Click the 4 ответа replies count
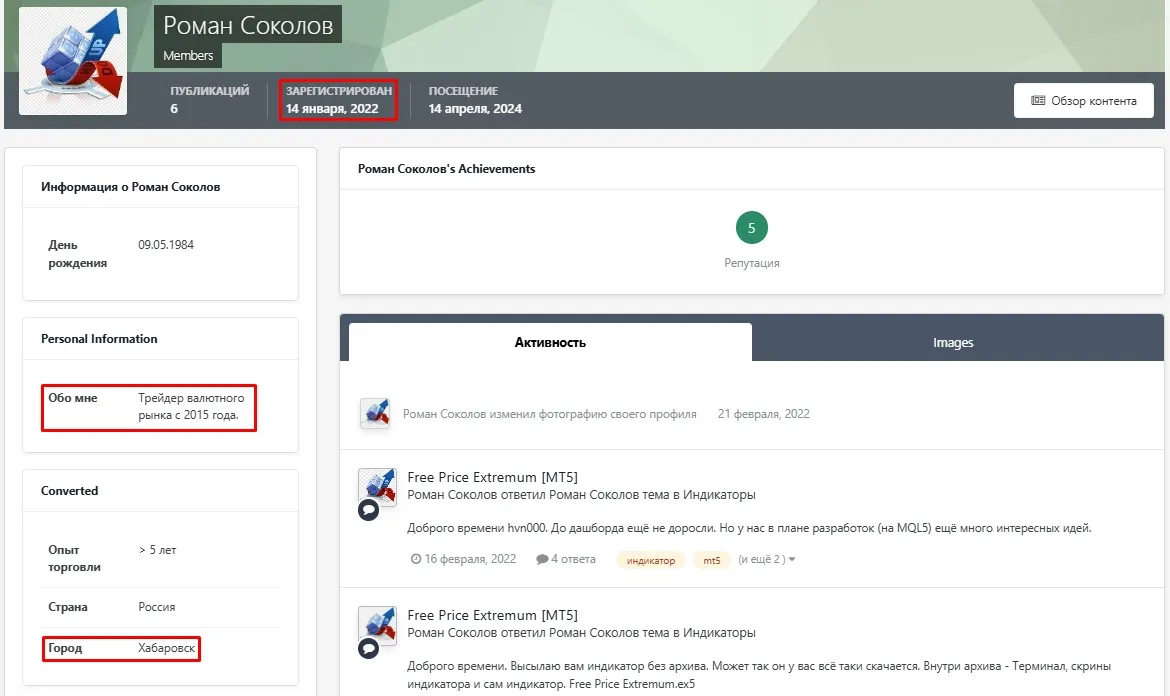The height and width of the screenshot is (696, 1170). (573, 559)
